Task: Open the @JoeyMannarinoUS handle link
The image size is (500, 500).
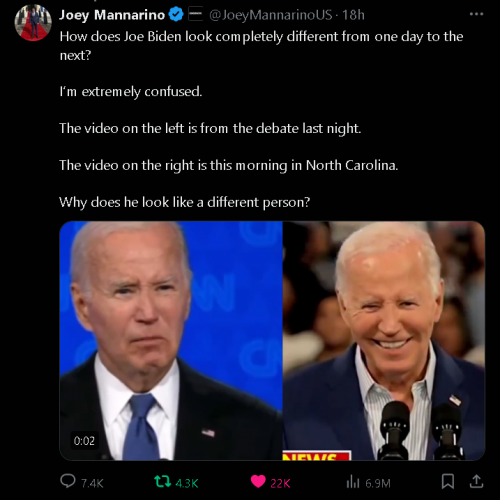Action: click(271, 15)
